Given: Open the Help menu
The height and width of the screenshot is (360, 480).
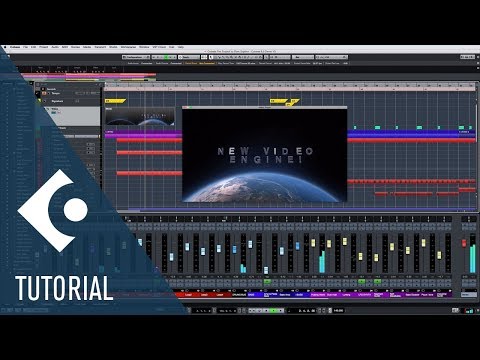Looking at the screenshot, I should pos(181,47).
